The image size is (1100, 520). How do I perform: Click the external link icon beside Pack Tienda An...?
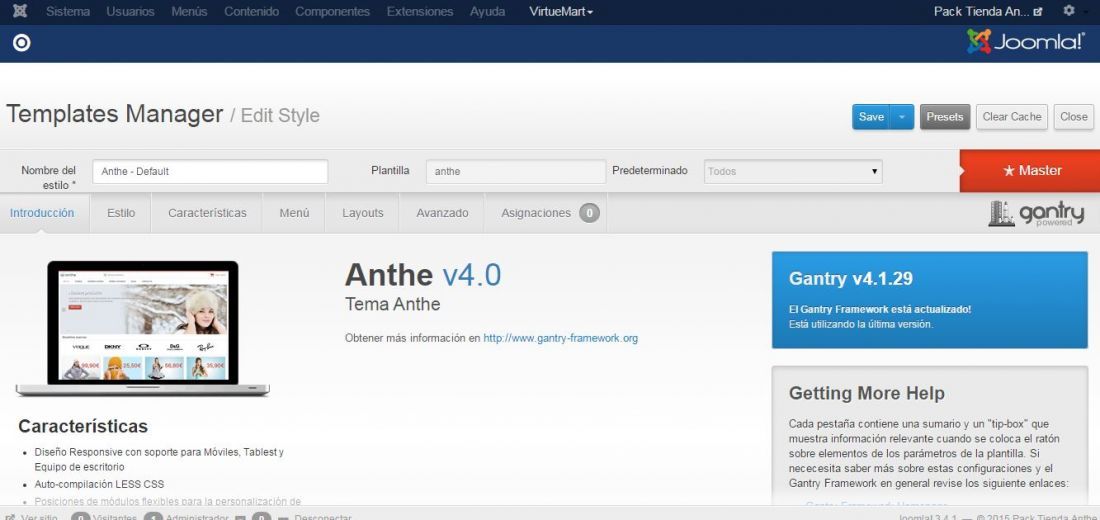(1038, 12)
